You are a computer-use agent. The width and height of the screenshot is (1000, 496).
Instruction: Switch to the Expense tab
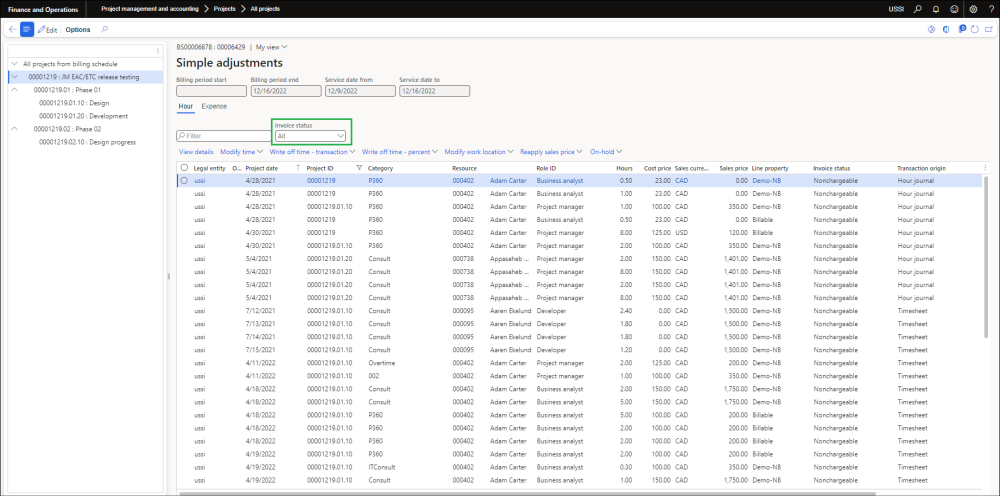214,106
